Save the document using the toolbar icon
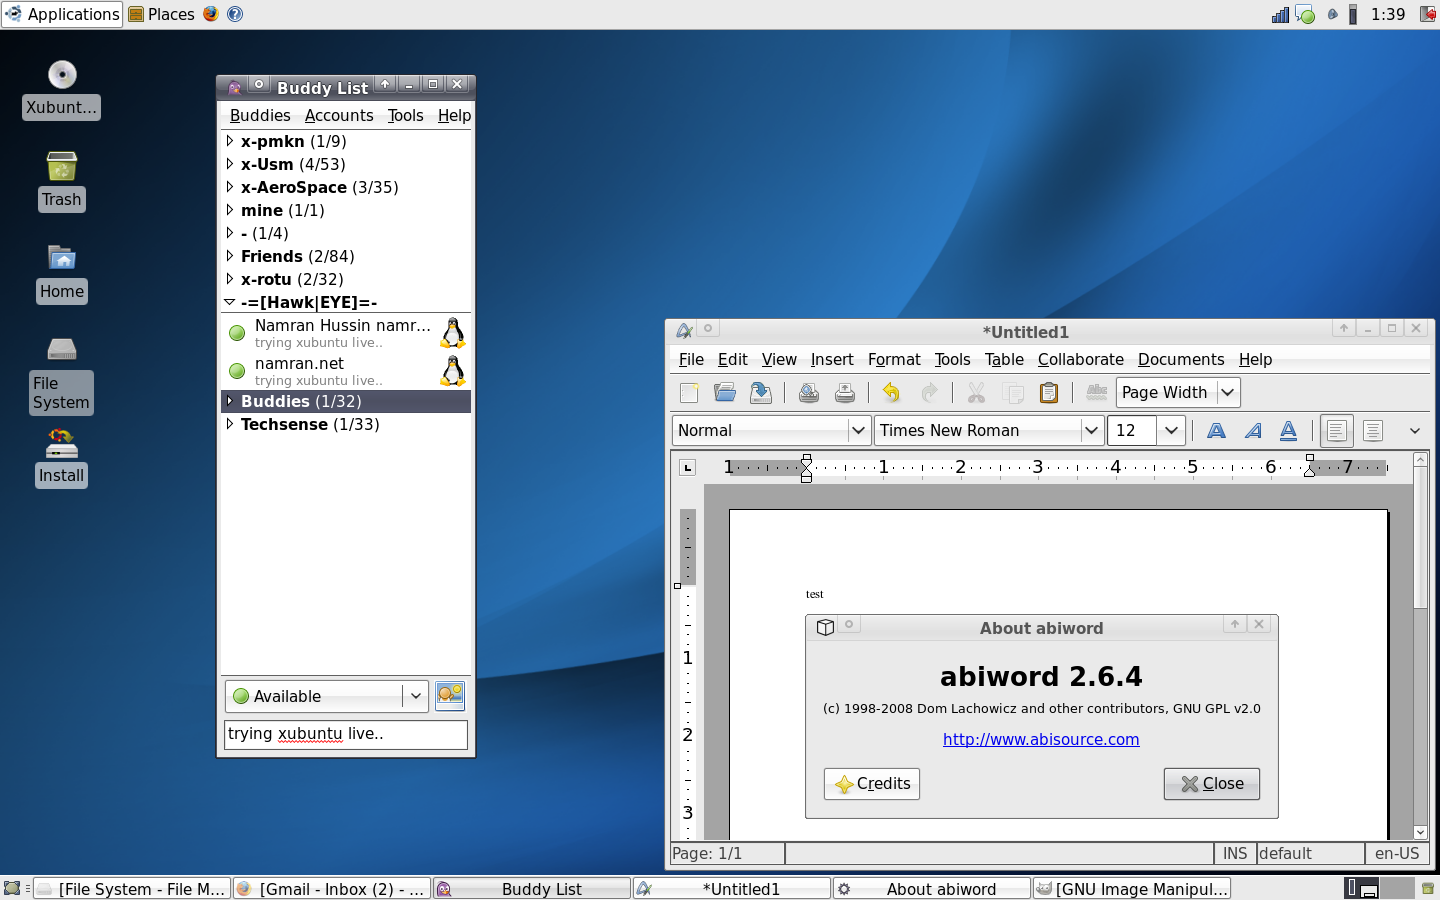Screen dimensions: 1440x900 [761, 393]
